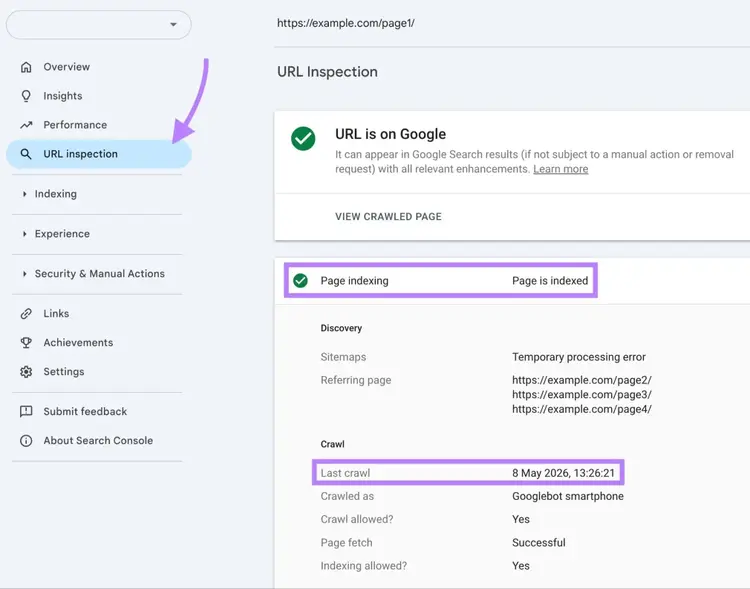
Task: Click VIEW CRAWLED PAGE button
Action: [388, 217]
